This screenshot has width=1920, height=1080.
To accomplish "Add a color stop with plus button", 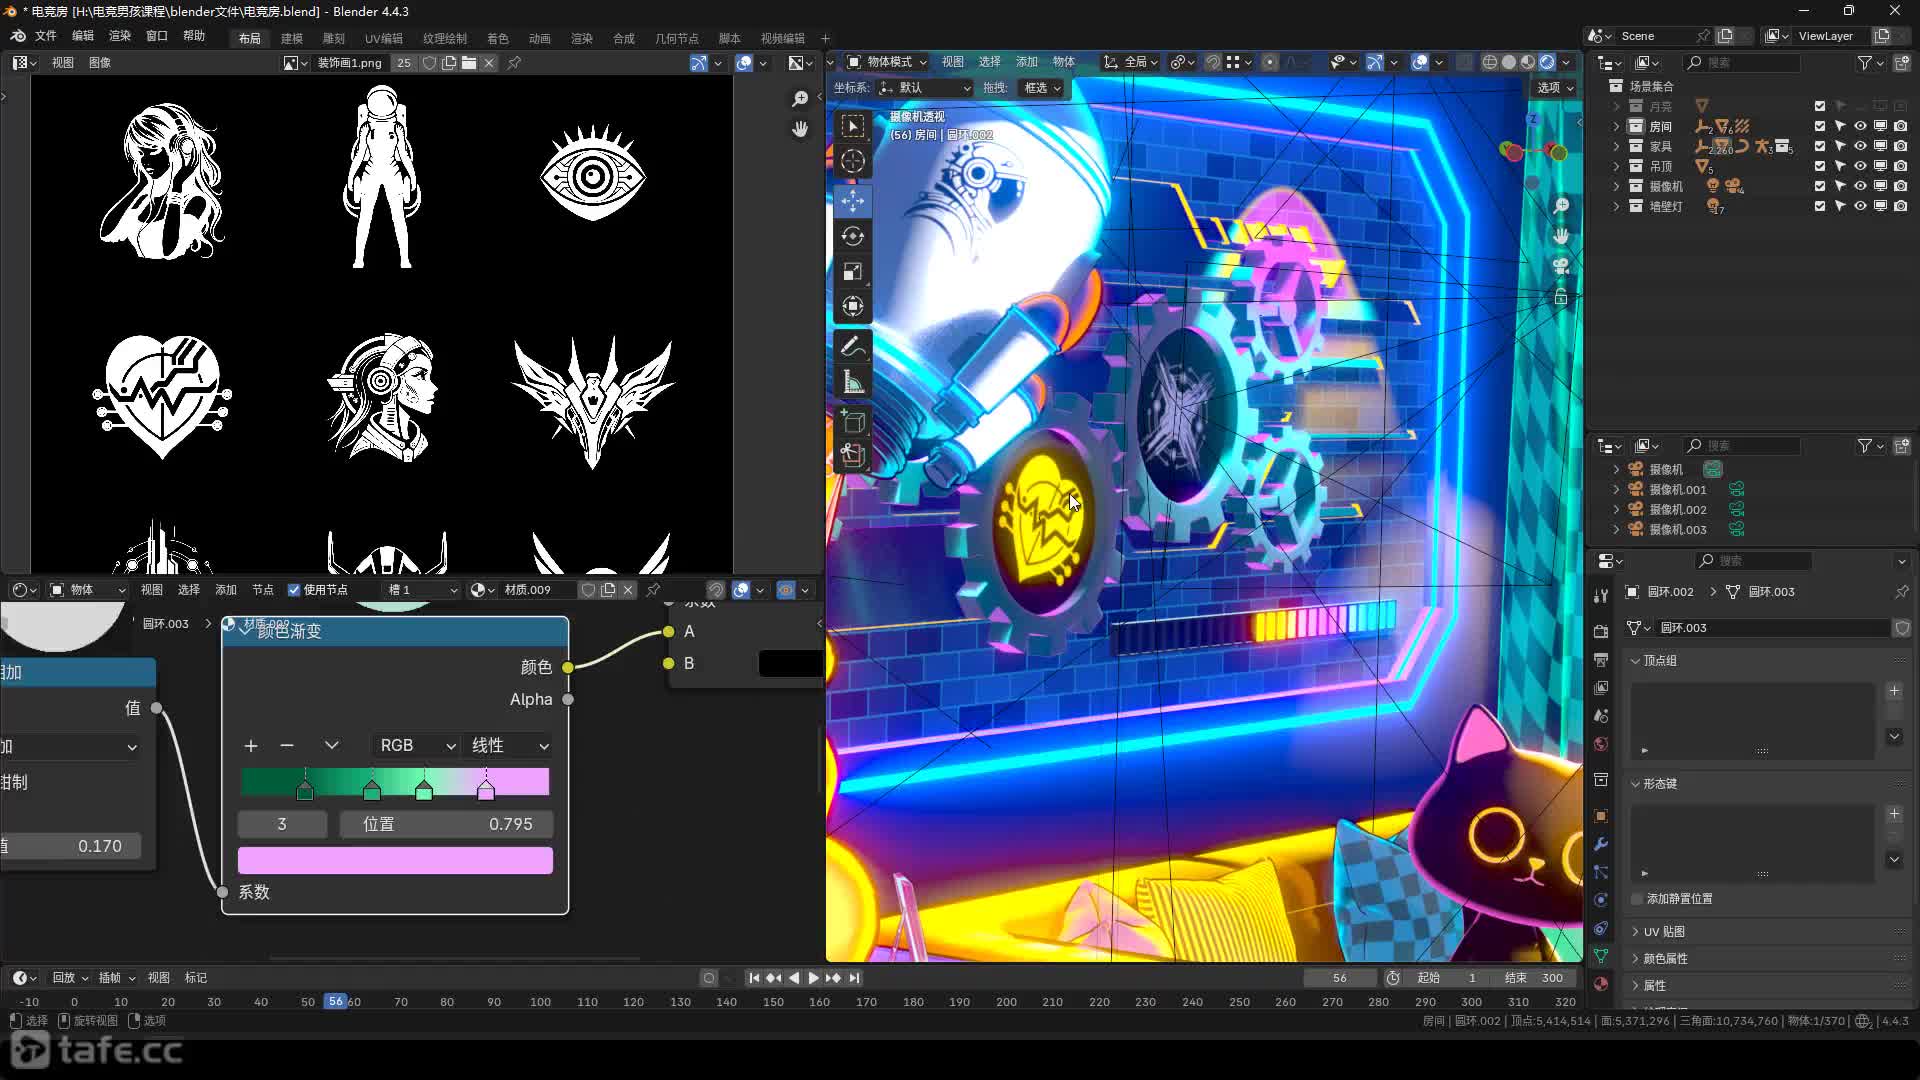I will click(x=251, y=745).
